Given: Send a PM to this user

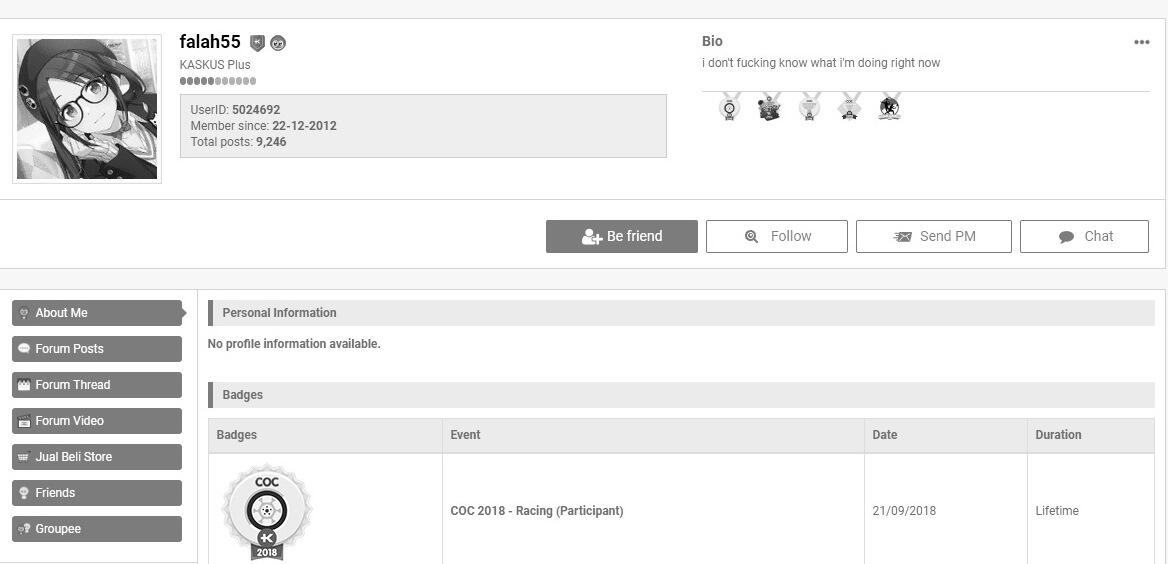Looking at the screenshot, I should [x=933, y=236].
